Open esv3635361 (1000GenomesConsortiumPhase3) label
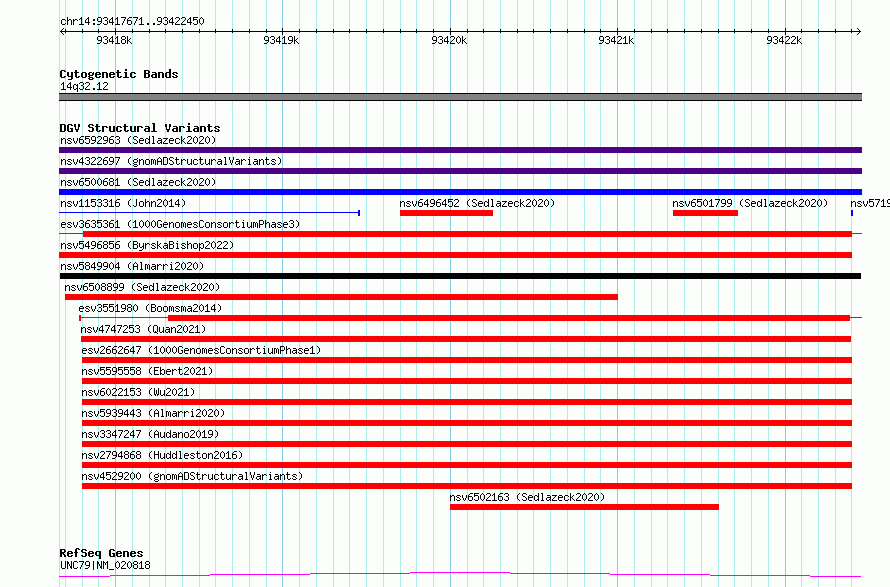890x587 pixels. [180, 224]
